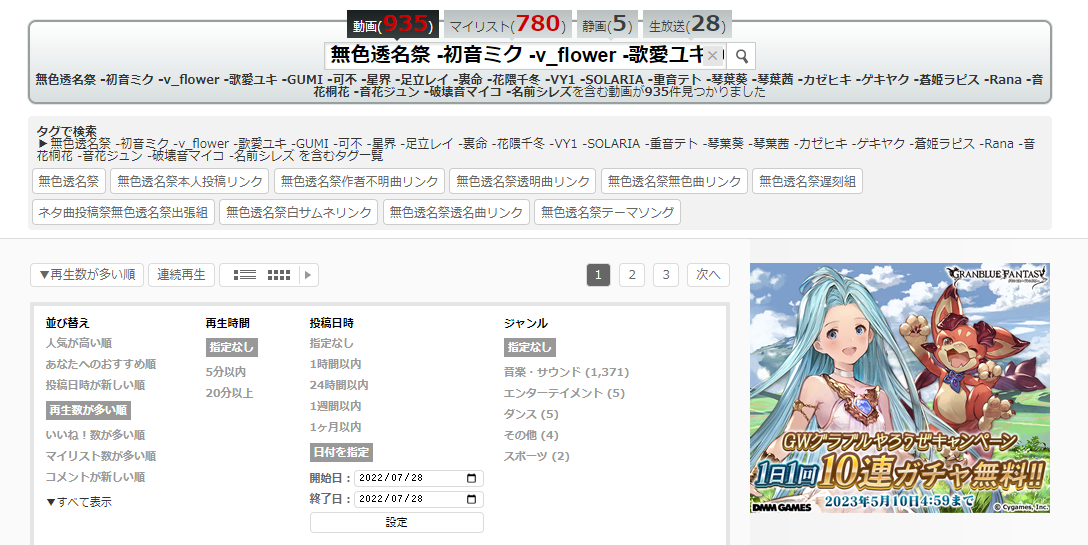Filter duration to 5分以内
Image resolution: width=1088 pixels, height=545 pixels.
click(226, 372)
